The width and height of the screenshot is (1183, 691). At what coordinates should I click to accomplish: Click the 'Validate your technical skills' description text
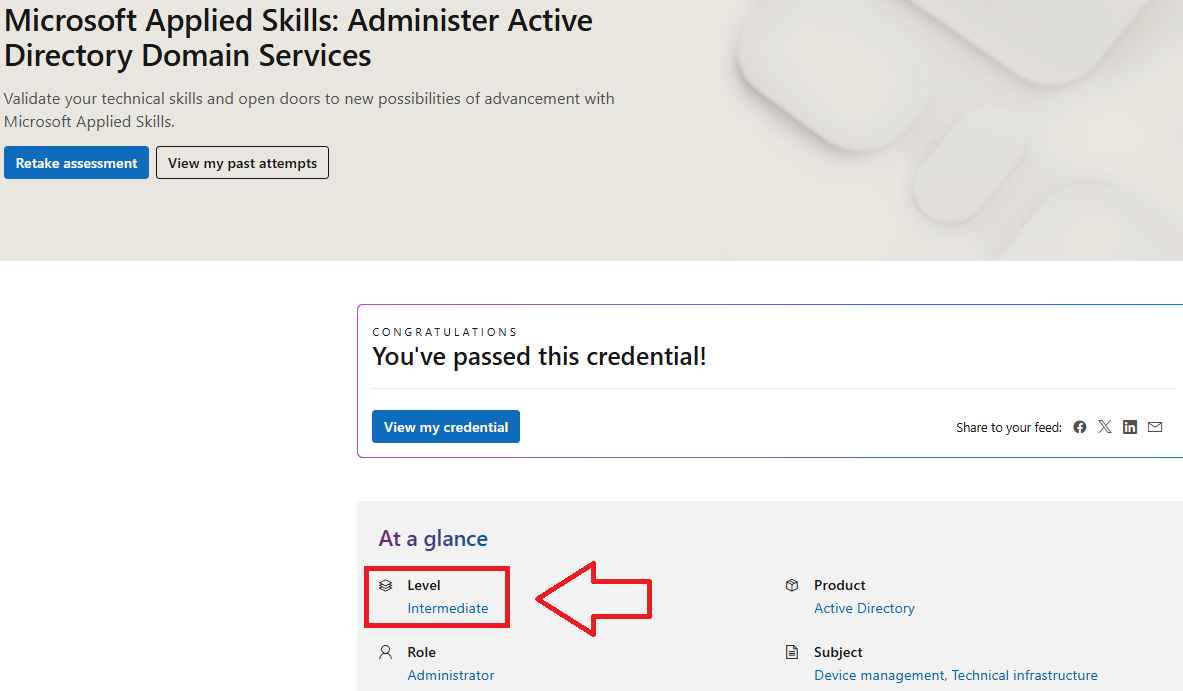point(309,110)
